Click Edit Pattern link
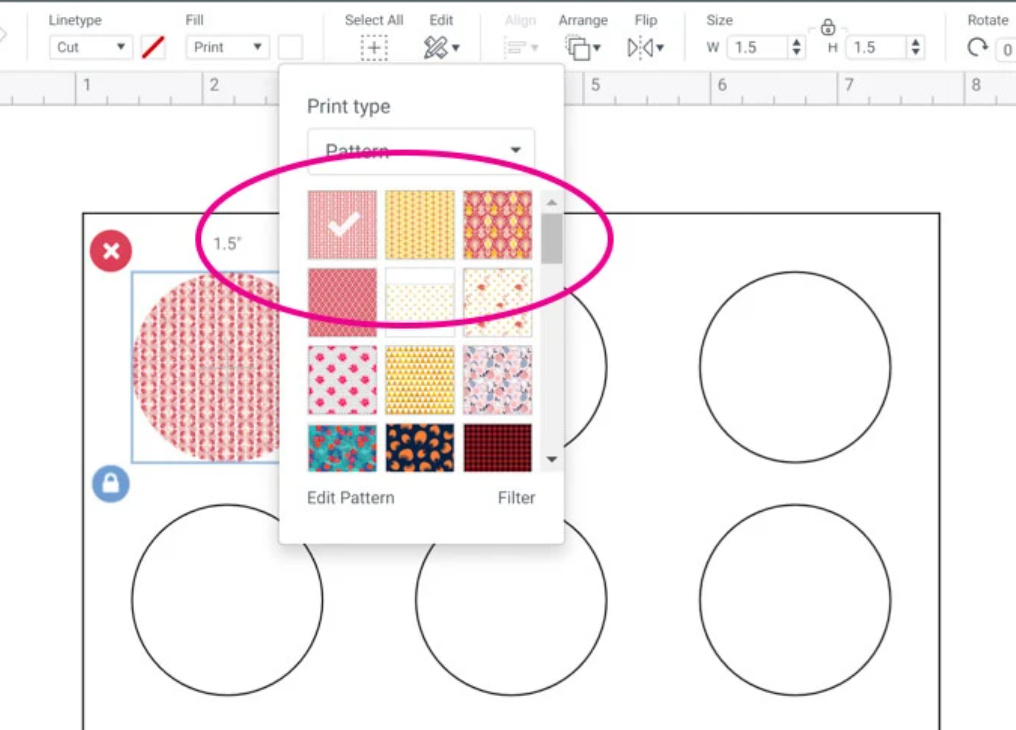1016x730 pixels. [x=350, y=498]
